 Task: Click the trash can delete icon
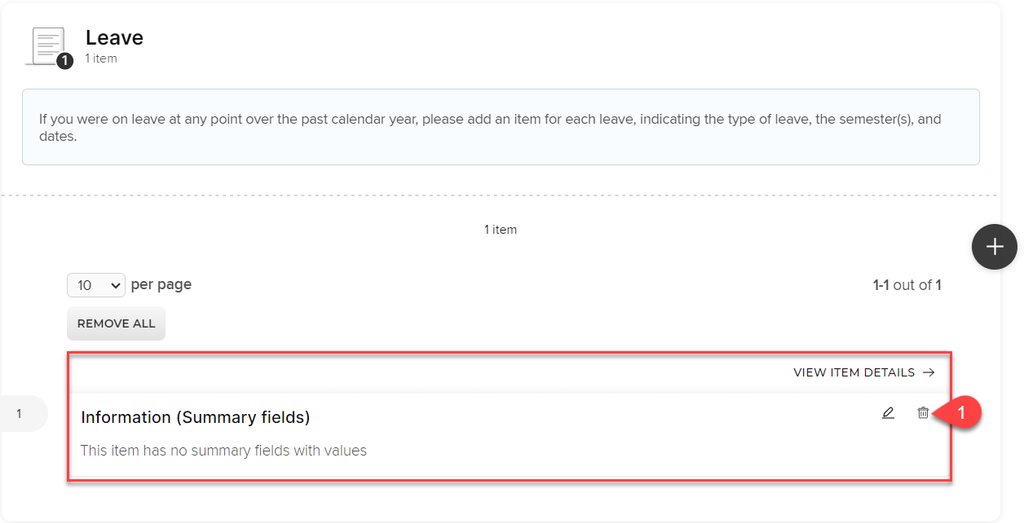923,413
